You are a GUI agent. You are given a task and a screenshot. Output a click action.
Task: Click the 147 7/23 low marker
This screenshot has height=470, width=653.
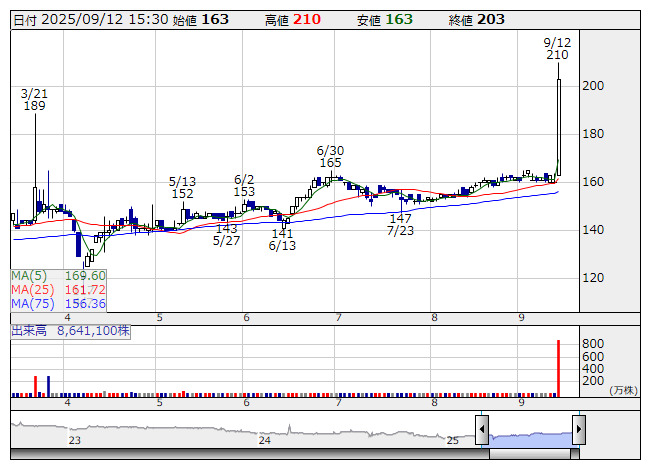(400, 224)
